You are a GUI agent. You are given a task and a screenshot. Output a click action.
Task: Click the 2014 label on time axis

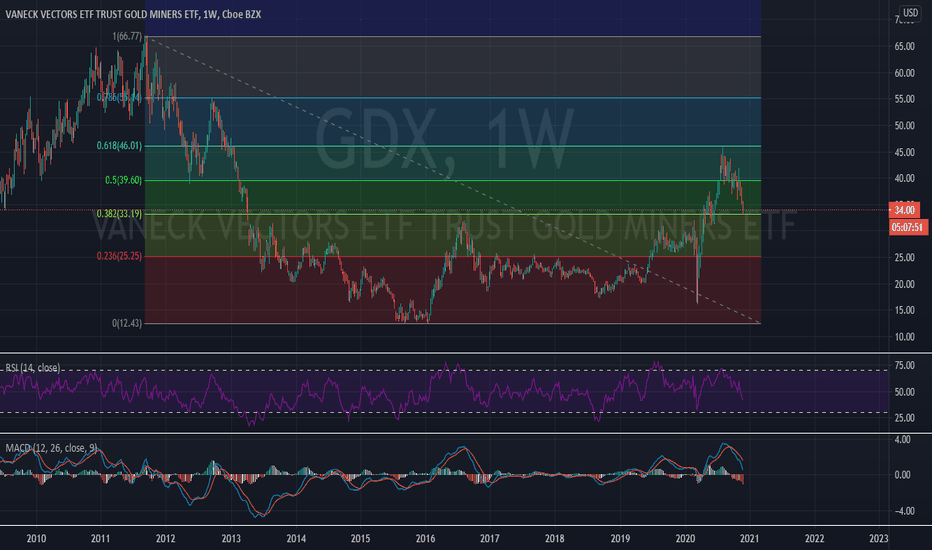[296, 539]
